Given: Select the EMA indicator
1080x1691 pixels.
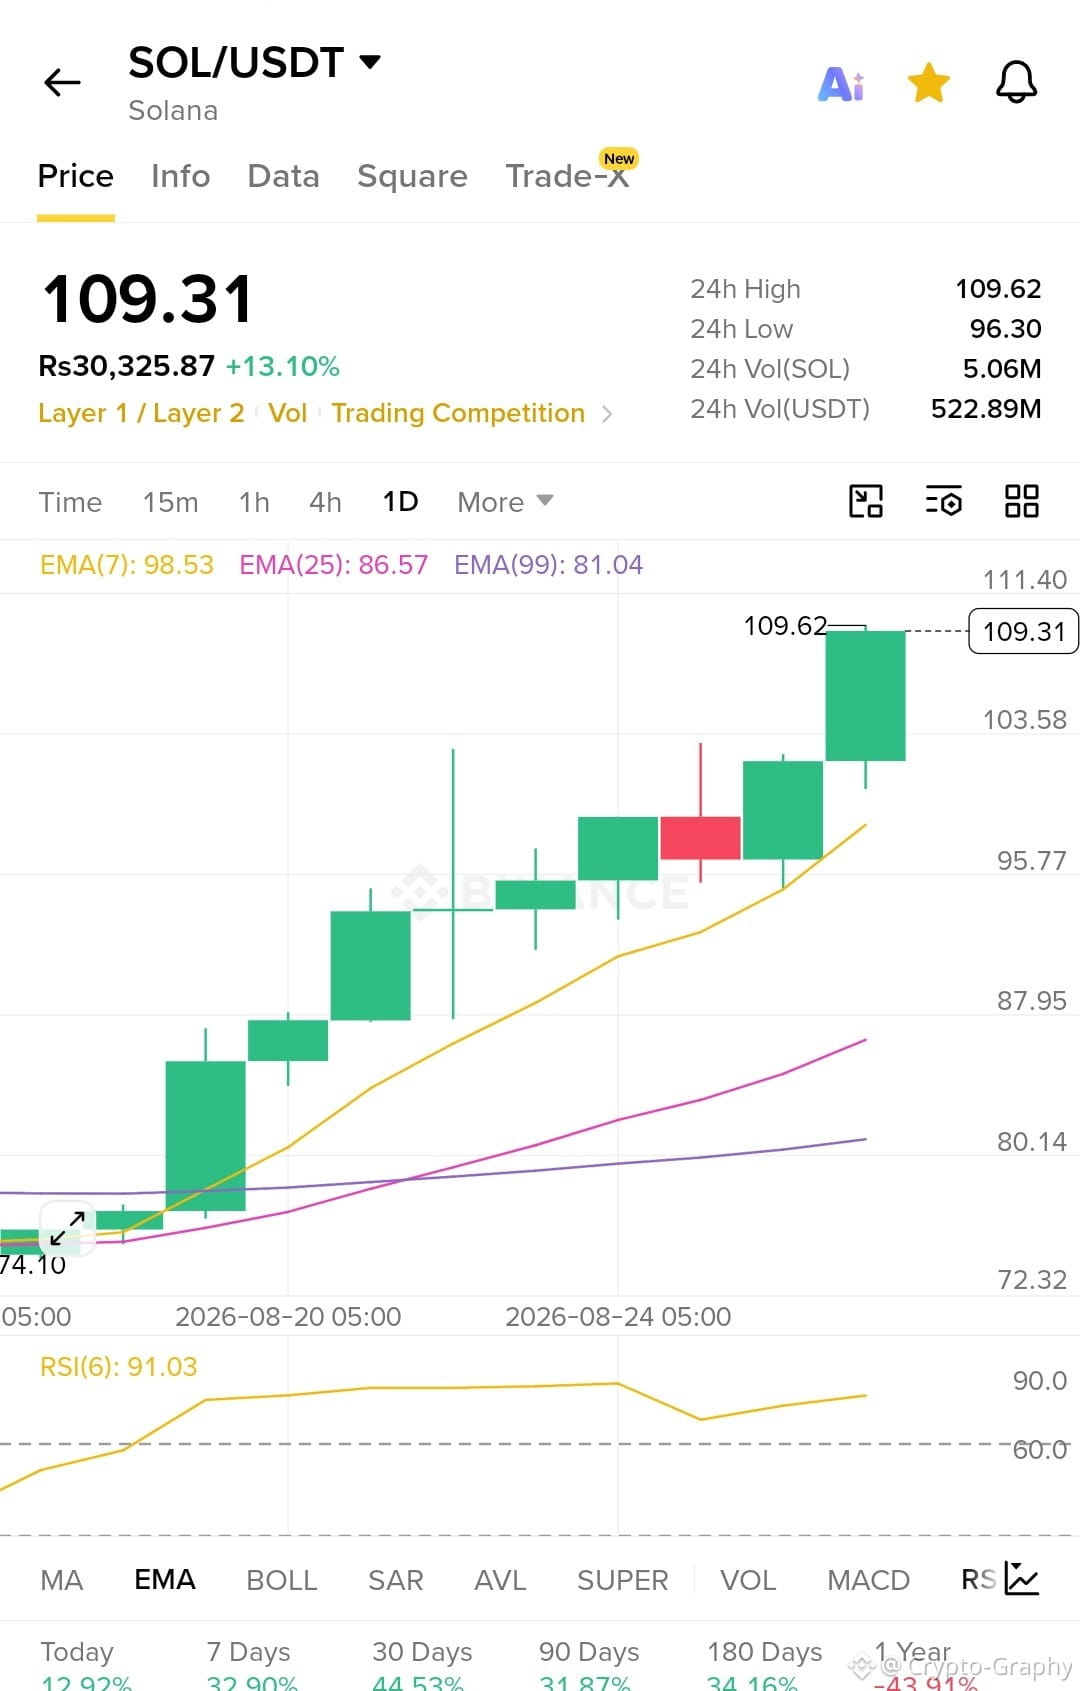Looking at the screenshot, I should 165,1580.
